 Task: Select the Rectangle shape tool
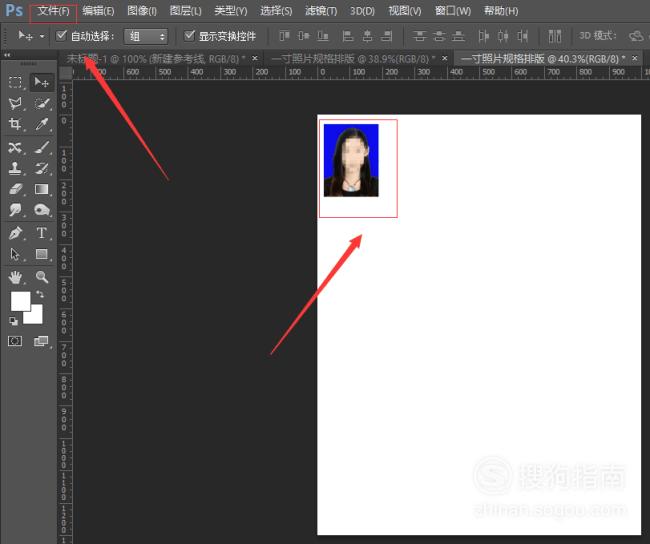(x=41, y=254)
